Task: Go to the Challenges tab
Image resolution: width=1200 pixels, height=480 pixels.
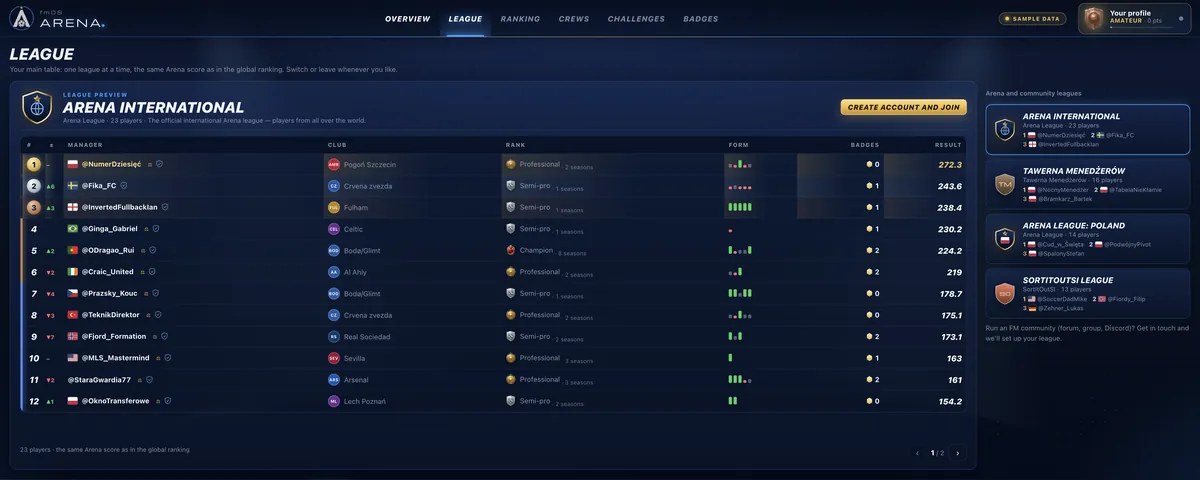Action: pos(636,19)
